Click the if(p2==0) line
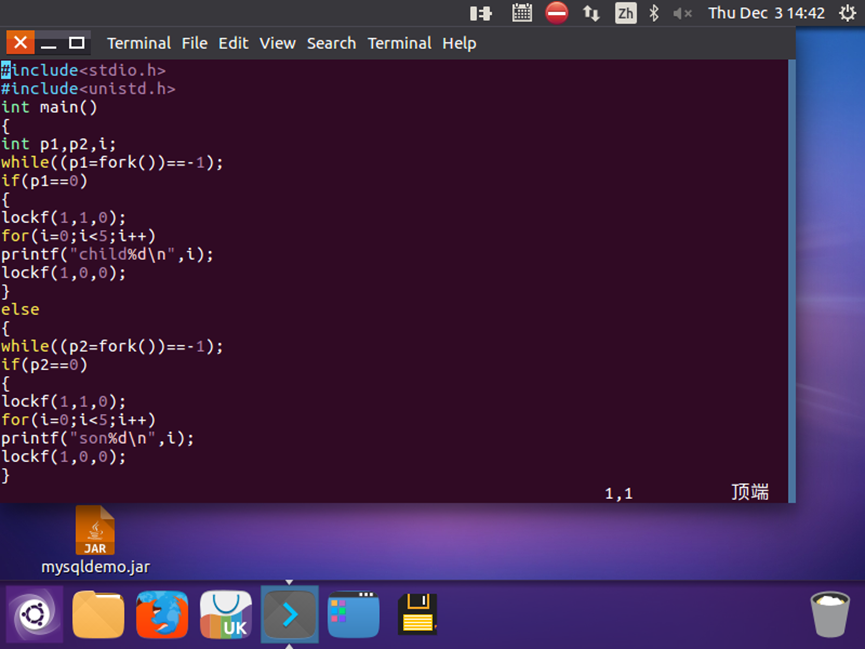The height and width of the screenshot is (649, 865). 44,365
